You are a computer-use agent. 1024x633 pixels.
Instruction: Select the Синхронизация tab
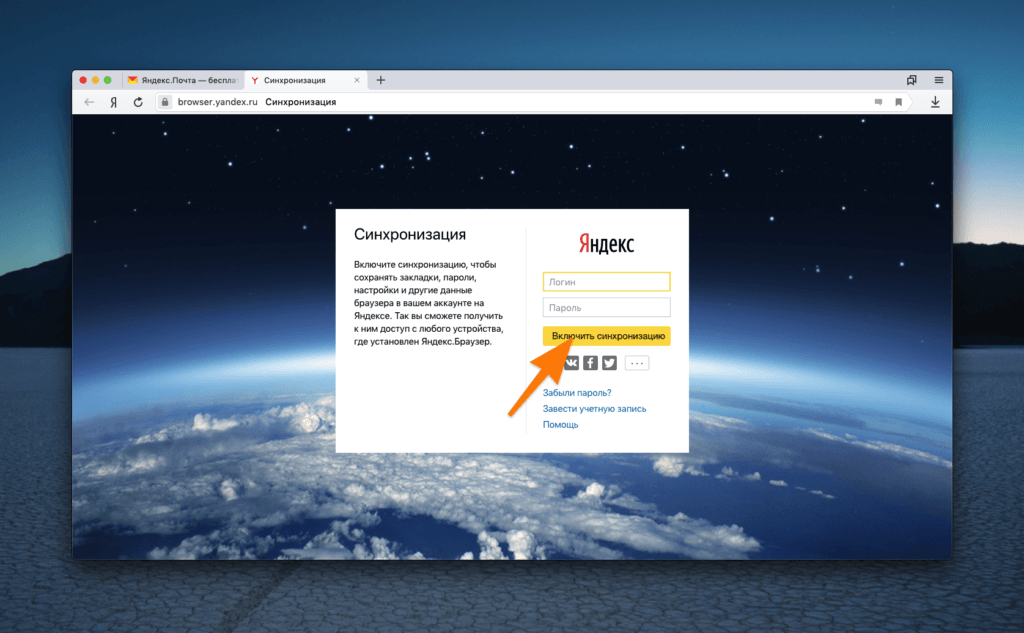click(x=305, y=80)
